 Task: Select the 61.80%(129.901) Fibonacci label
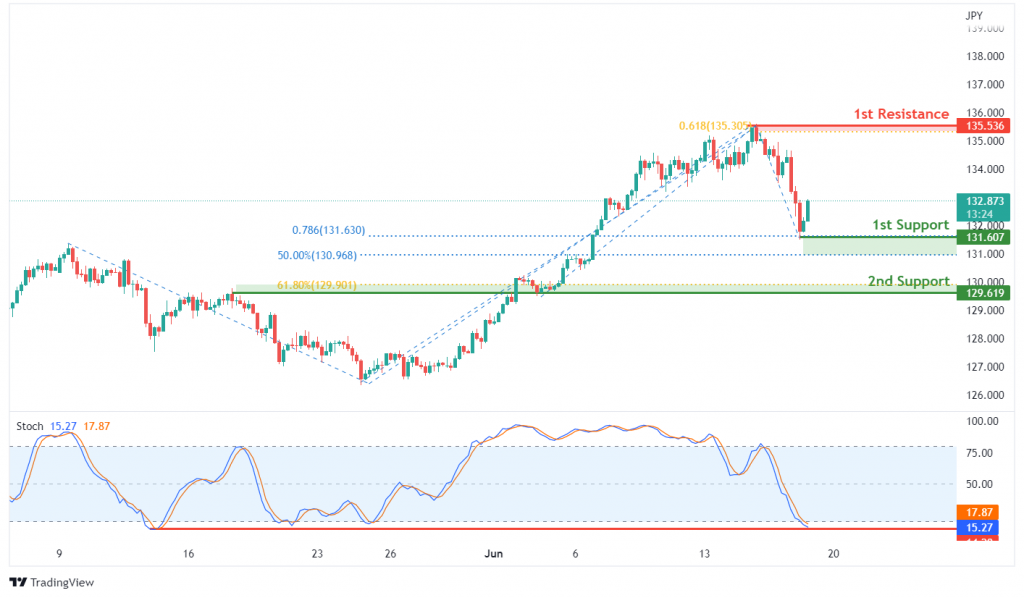[x=317, y=285]
